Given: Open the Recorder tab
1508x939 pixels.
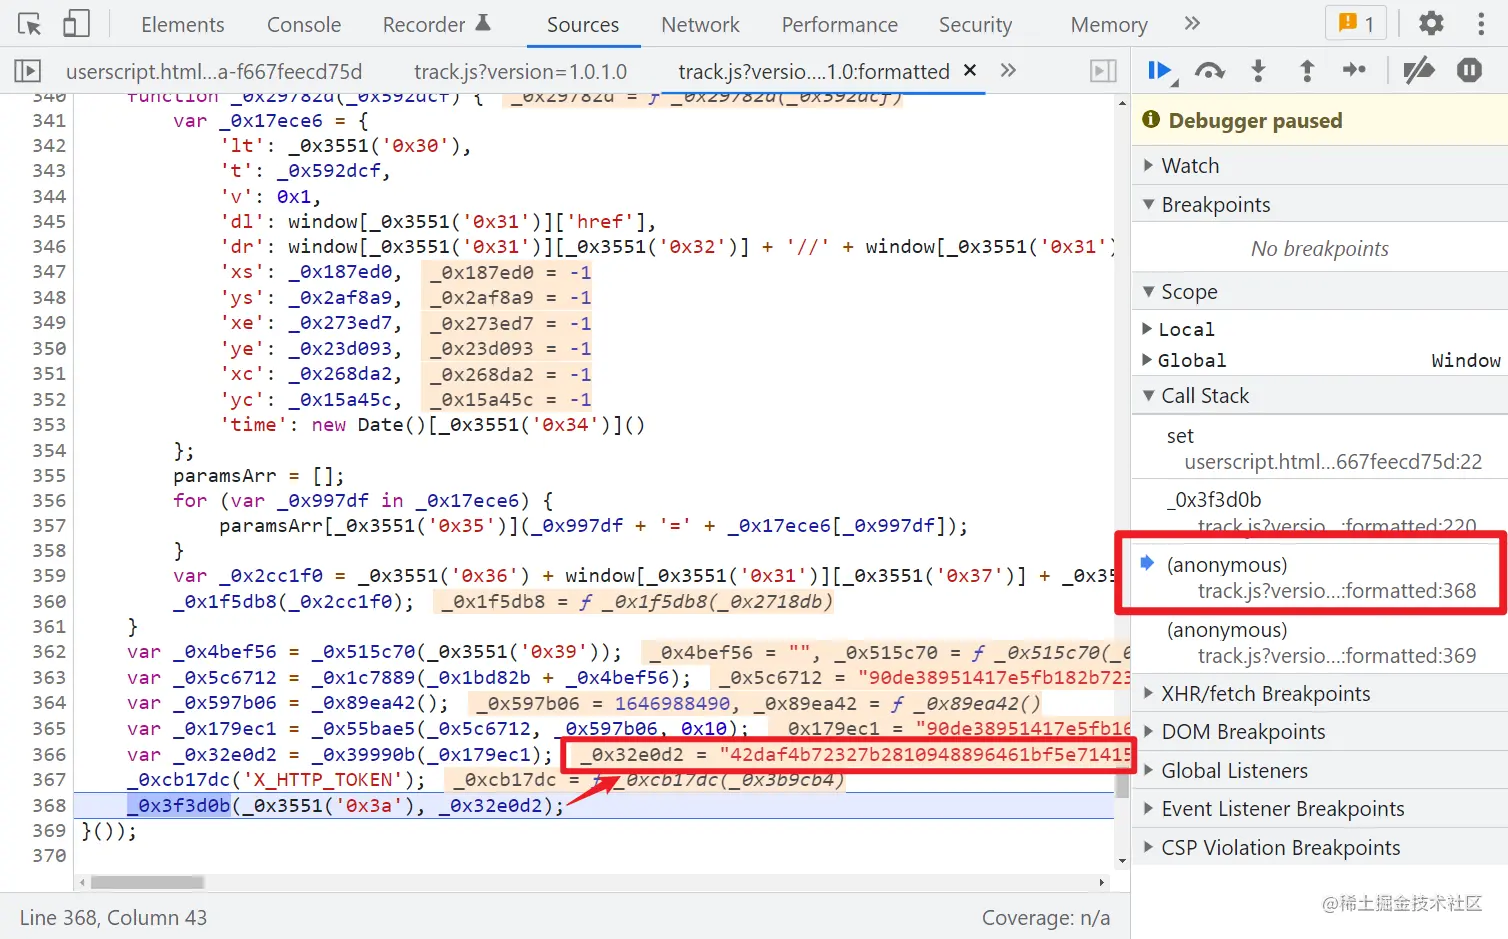Looking at the screenshot, I should (436, 24).
